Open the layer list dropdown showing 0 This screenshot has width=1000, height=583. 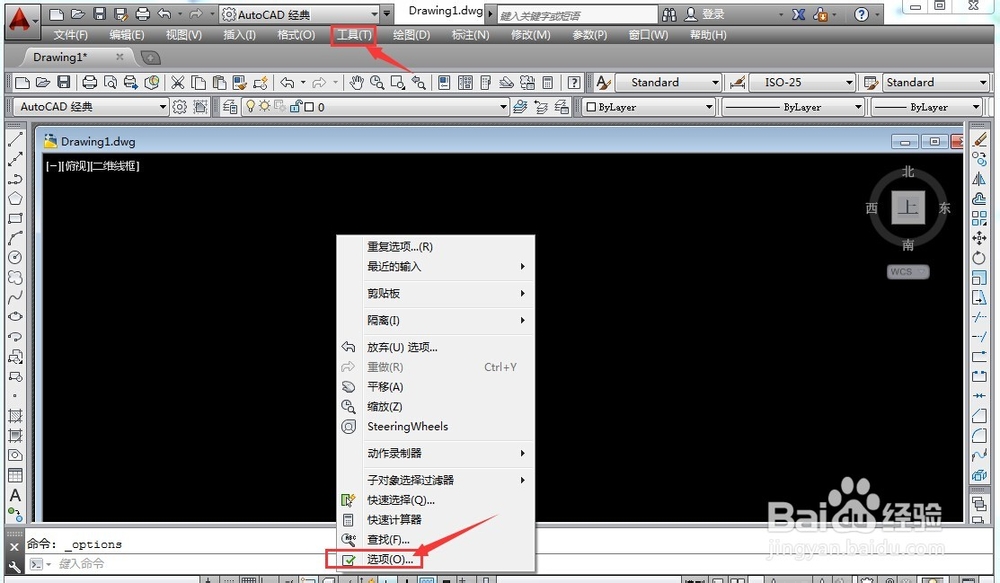pos(504,107)
